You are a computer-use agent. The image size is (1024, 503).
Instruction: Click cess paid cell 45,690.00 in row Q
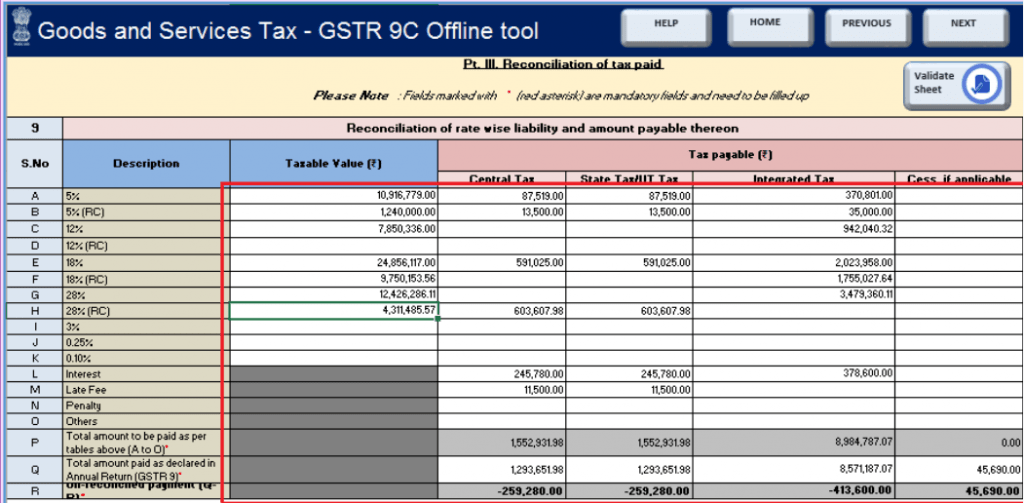coord(959,469)
